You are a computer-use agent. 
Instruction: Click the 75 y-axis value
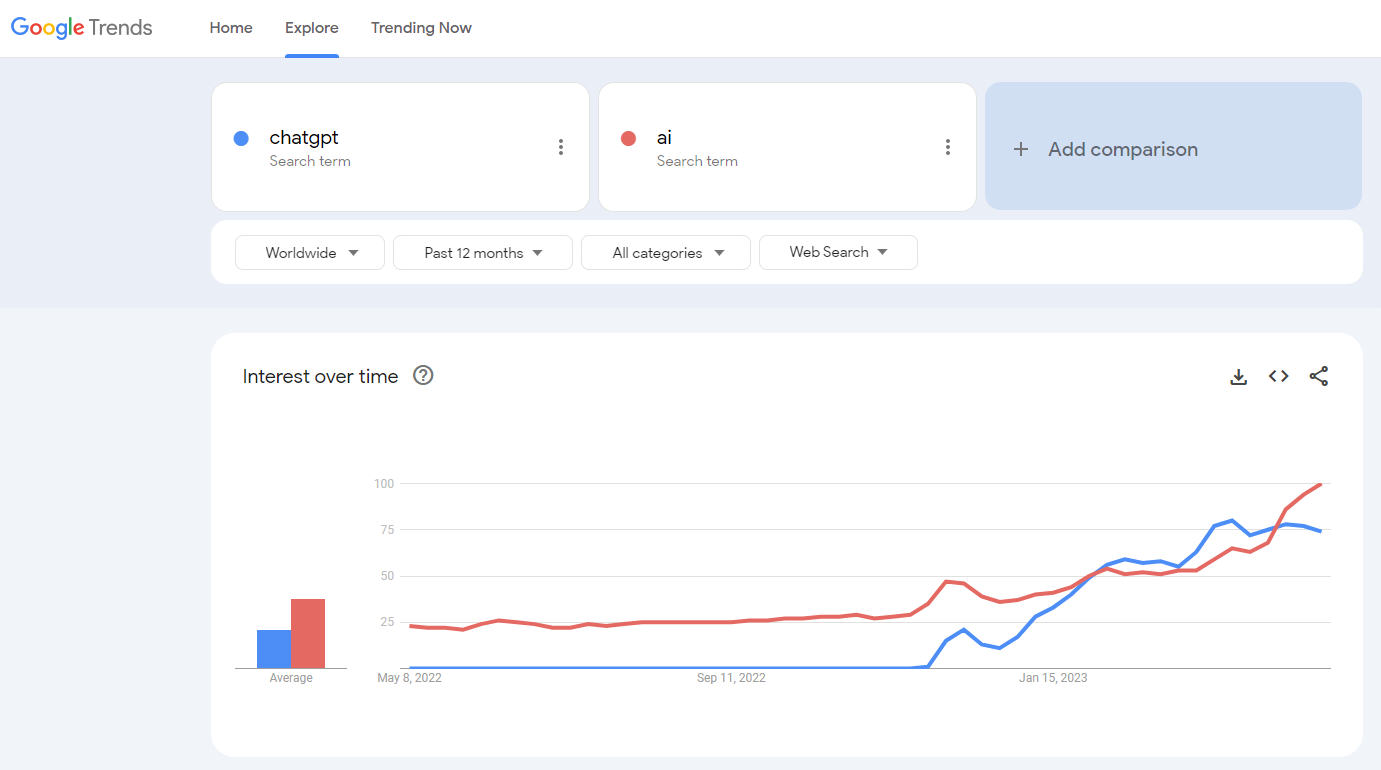click(387, 530)
